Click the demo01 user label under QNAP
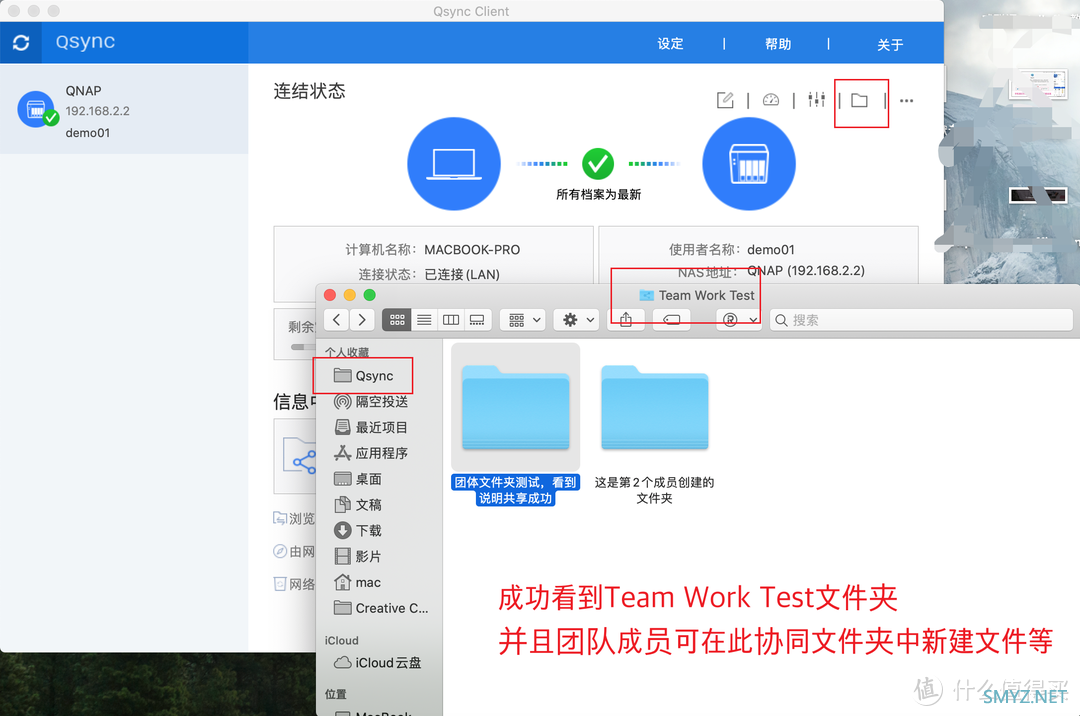Screen dimensions: 1080x716 coord(87,133)
